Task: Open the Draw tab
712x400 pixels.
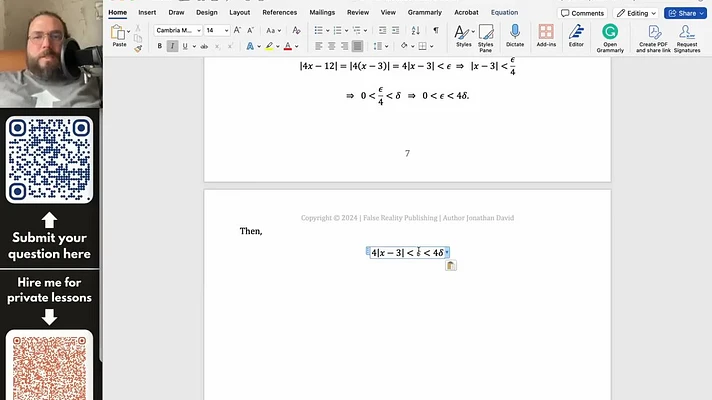Action: point(176,13)
